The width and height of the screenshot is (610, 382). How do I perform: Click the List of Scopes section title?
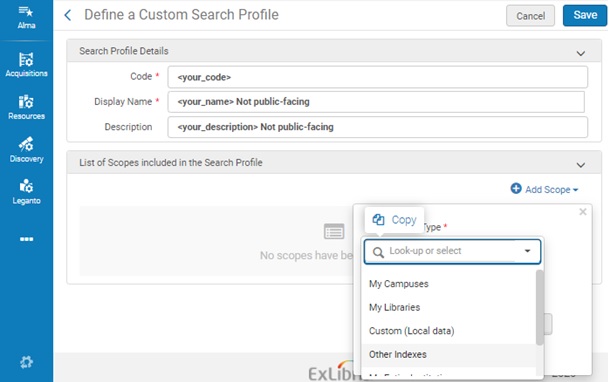pos(171,163)
